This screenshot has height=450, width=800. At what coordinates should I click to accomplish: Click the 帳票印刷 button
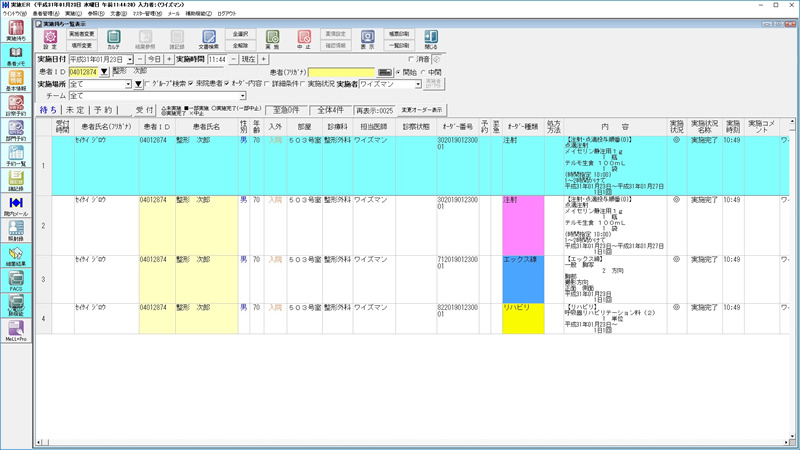pyautogui.click(x=399, y=34)
